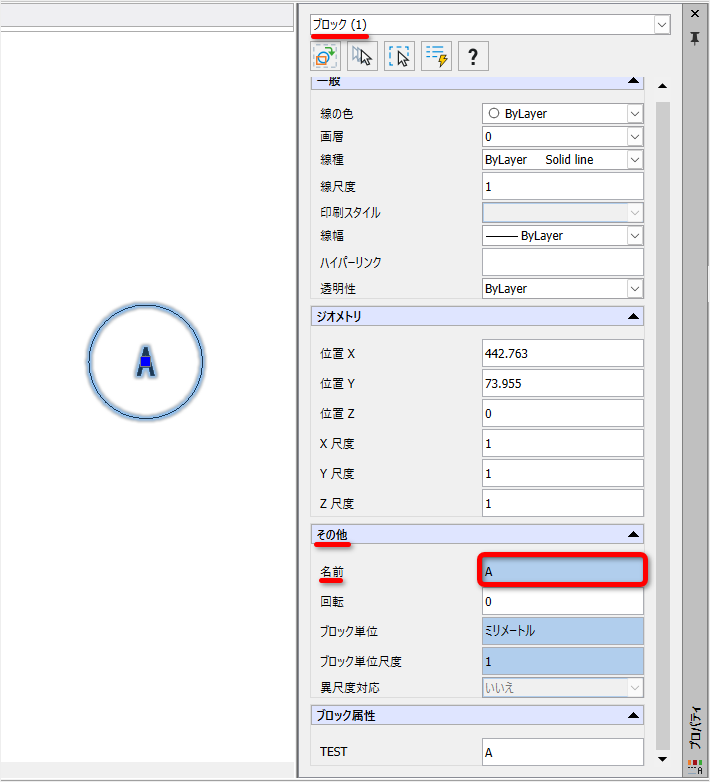Collapse the その他 section
The image size is (710, 782).
coord(633,534)
